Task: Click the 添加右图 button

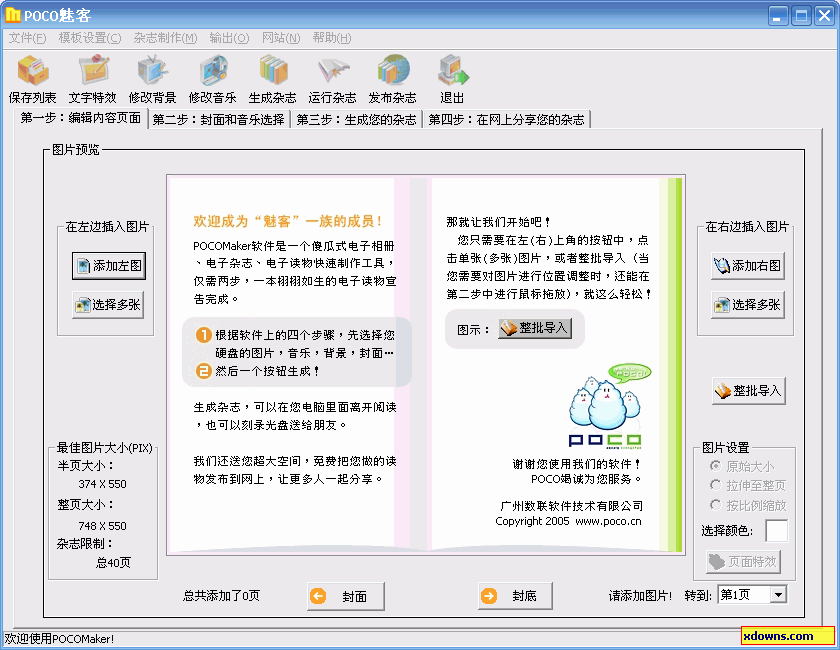Action: click(748, 266)
